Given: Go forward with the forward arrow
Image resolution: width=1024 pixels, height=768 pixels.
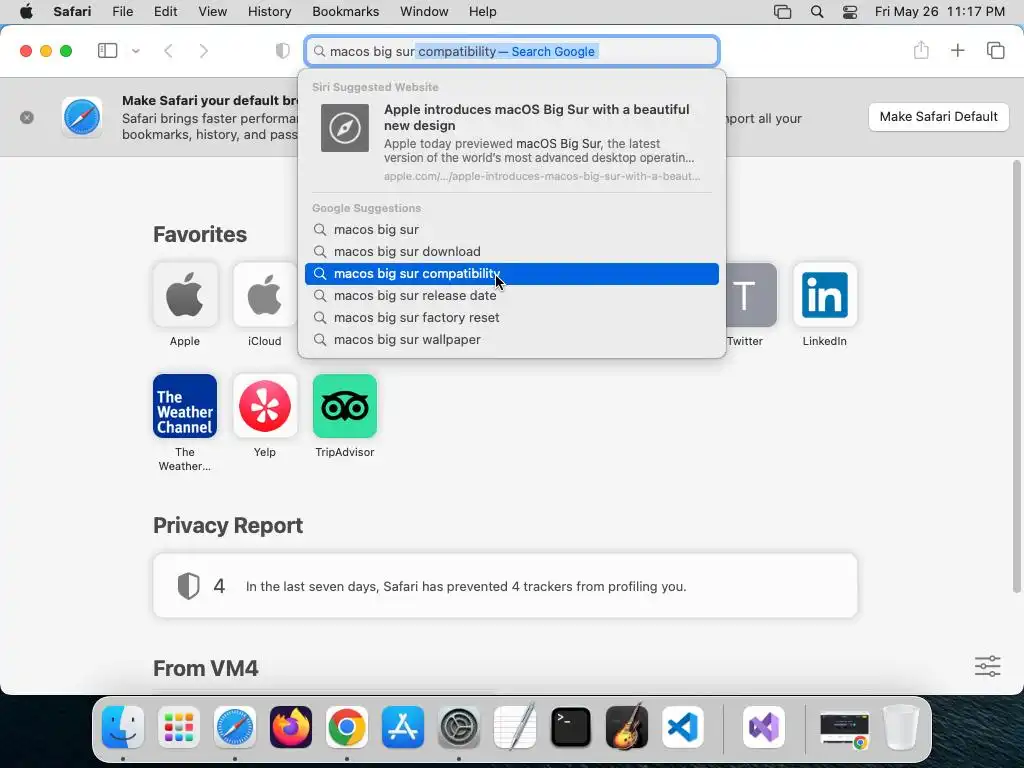Looking at the screenshot, I should (x=204, y=51).
